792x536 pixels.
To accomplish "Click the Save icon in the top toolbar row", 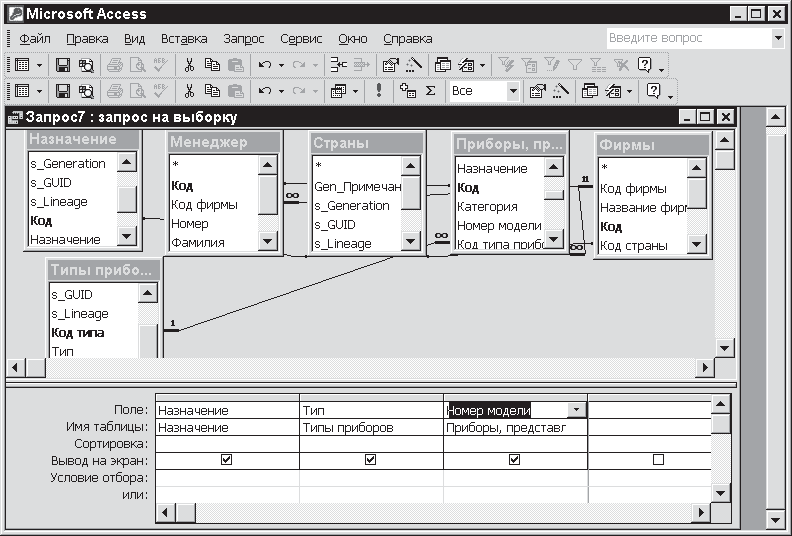I will click(62, 65).
